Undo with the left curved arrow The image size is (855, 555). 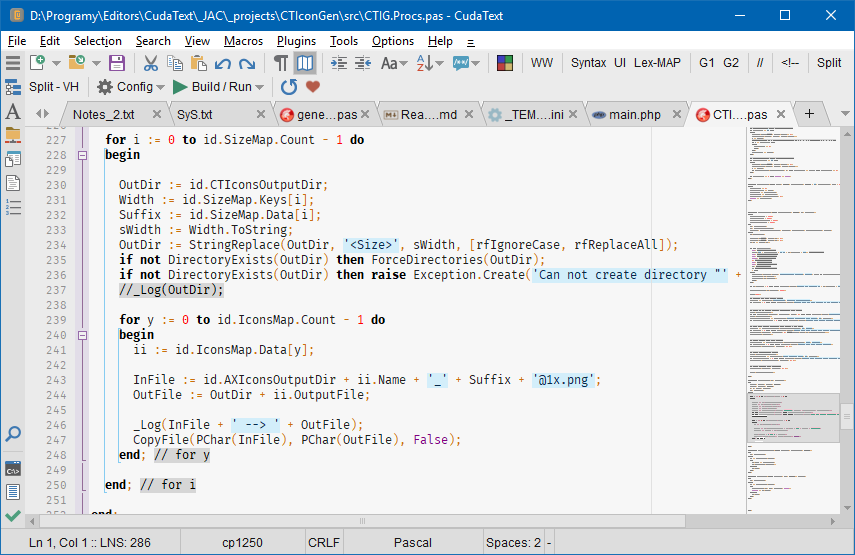point(222,63)
